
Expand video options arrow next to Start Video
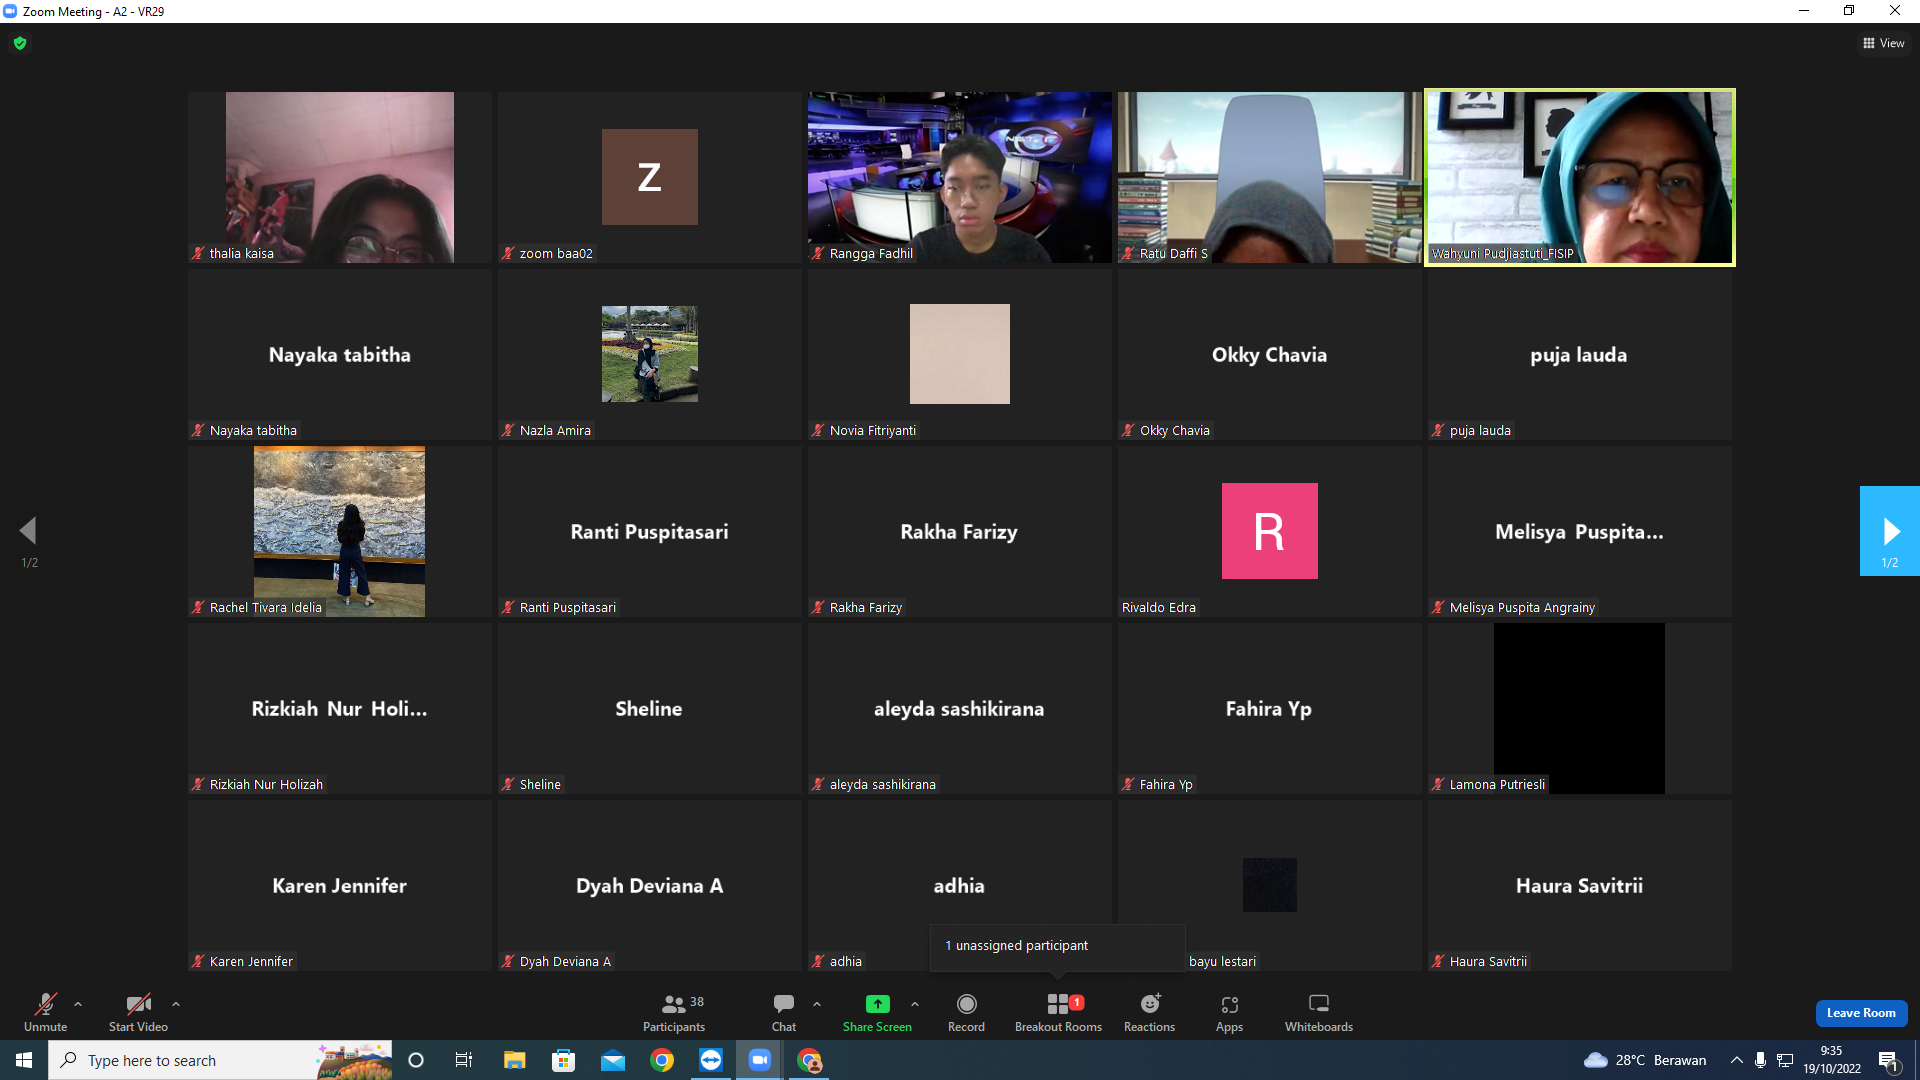coord(176,1004)
